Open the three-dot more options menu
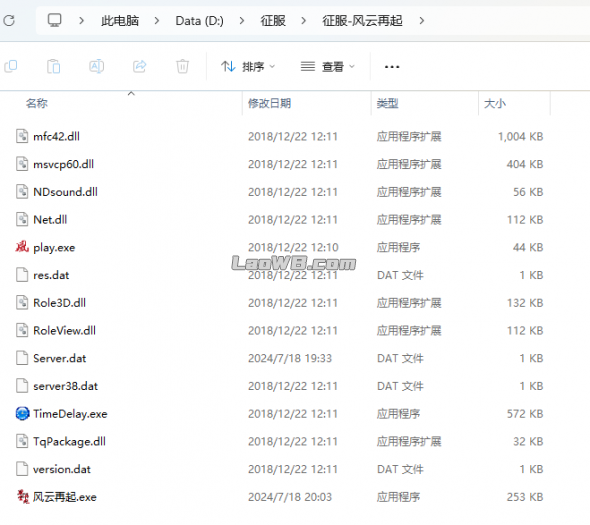 (392, 67)
